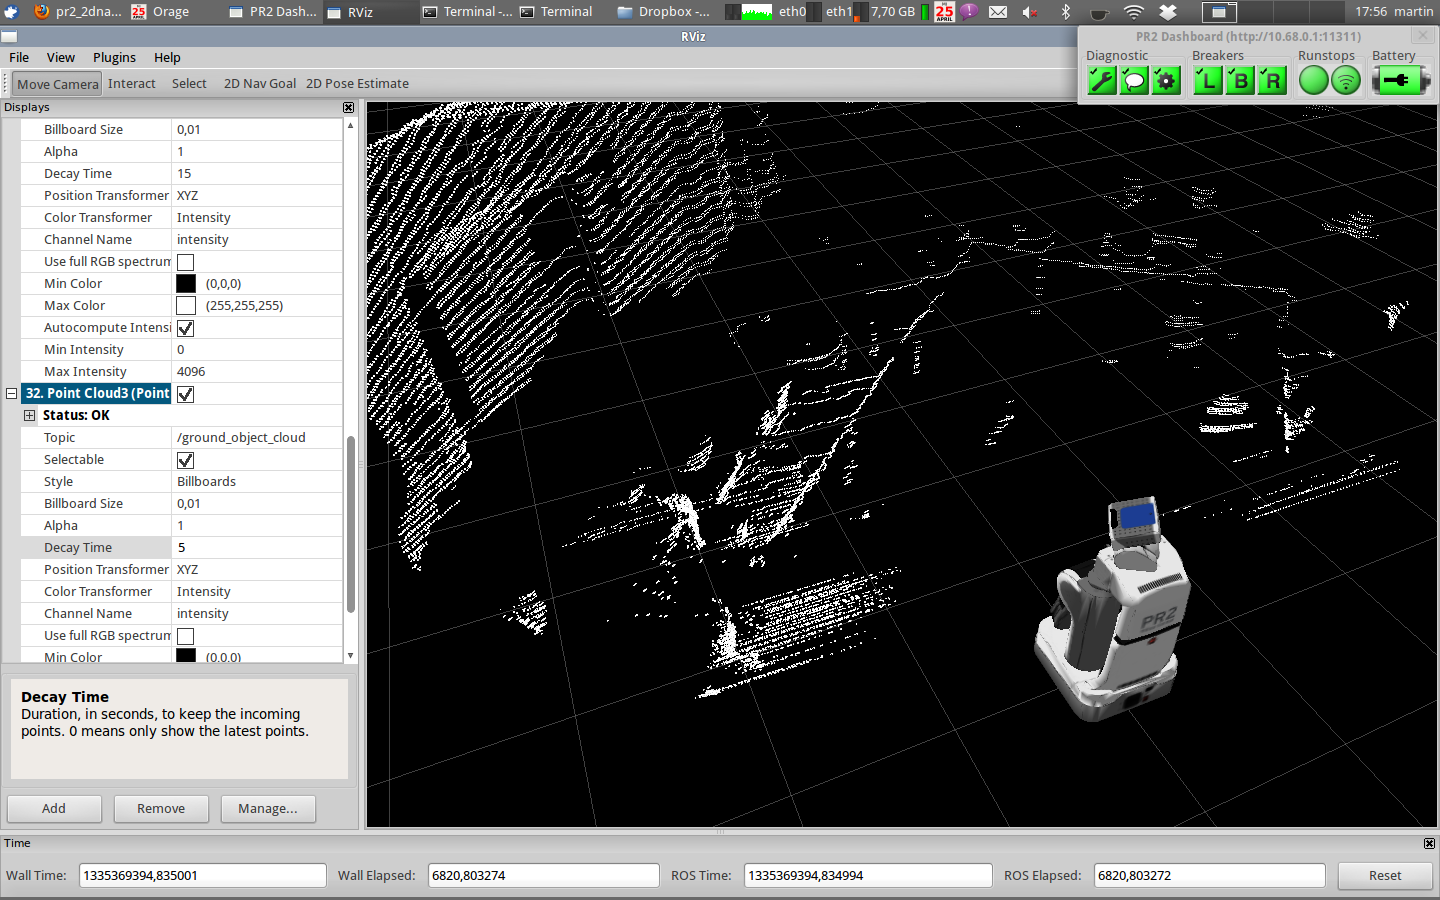1440x900 pixels.
Task: Click the Displays panel vertical scrollbar thumb
Action: pyautogui.click(x=351, y=524)
